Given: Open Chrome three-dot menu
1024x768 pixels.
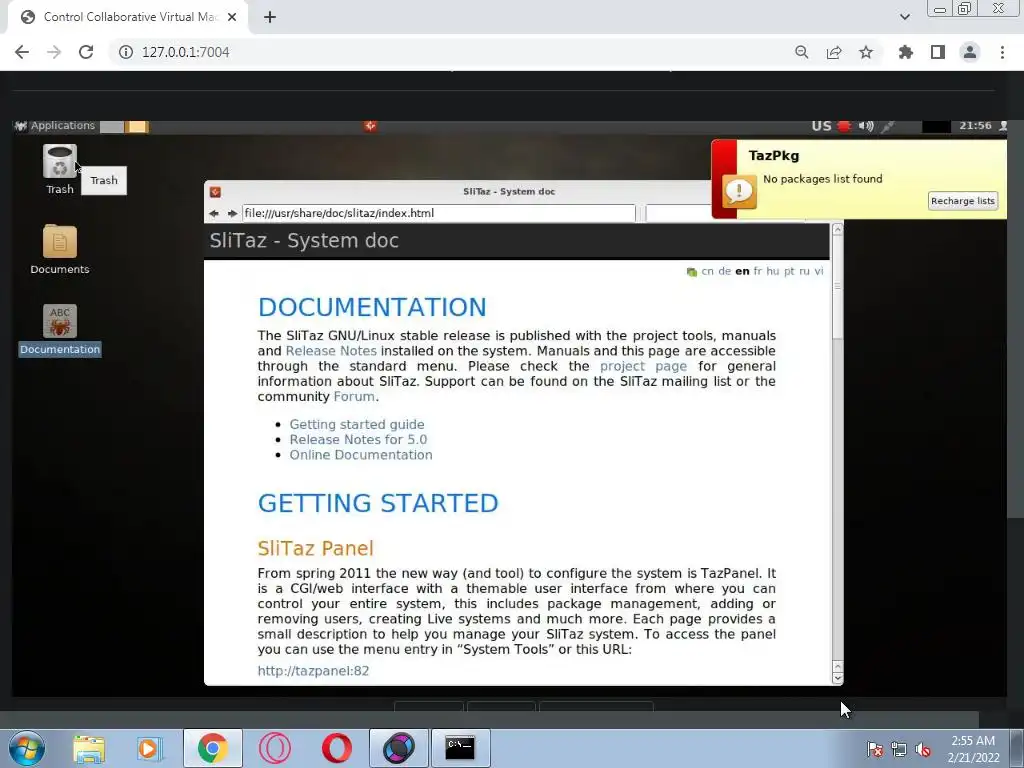Looking at the screenshot, I should pyautogui.click(x=1002, y=52).
